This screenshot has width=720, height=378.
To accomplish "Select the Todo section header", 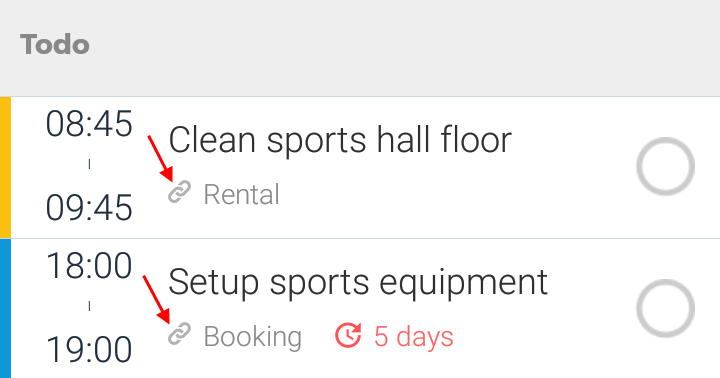I will click(55, 45).
